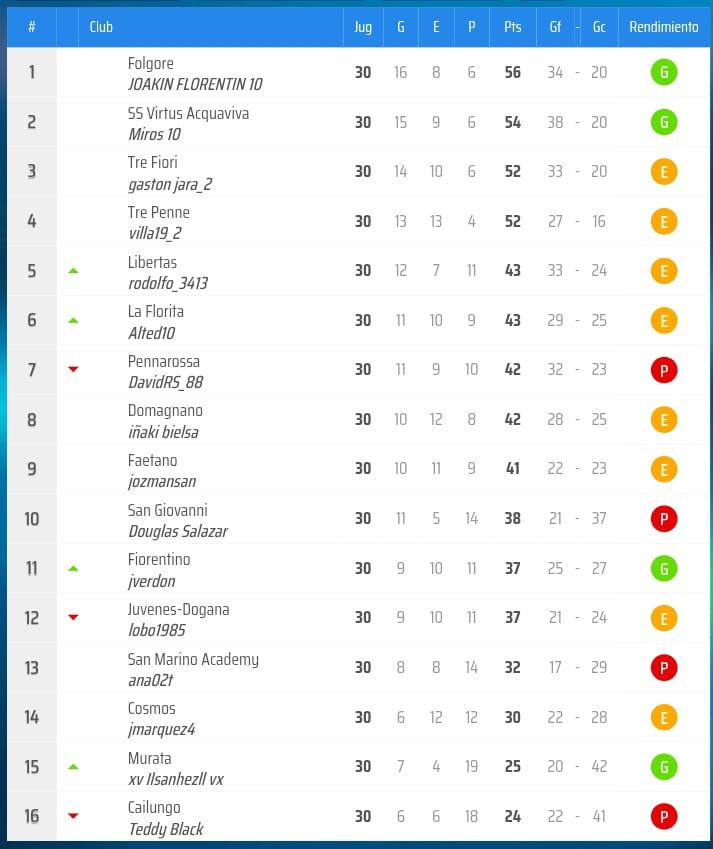Open manager JOAKIN FLORENTIN 10 profile
The height and width of the screenshot is (849, 713).
(195, 84)
